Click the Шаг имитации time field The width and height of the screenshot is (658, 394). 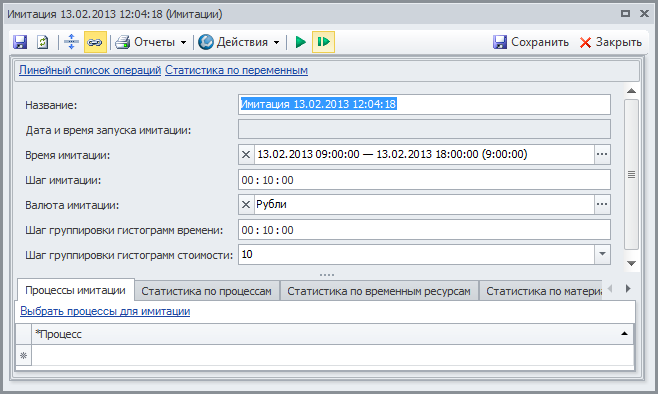tap(424, 180)
